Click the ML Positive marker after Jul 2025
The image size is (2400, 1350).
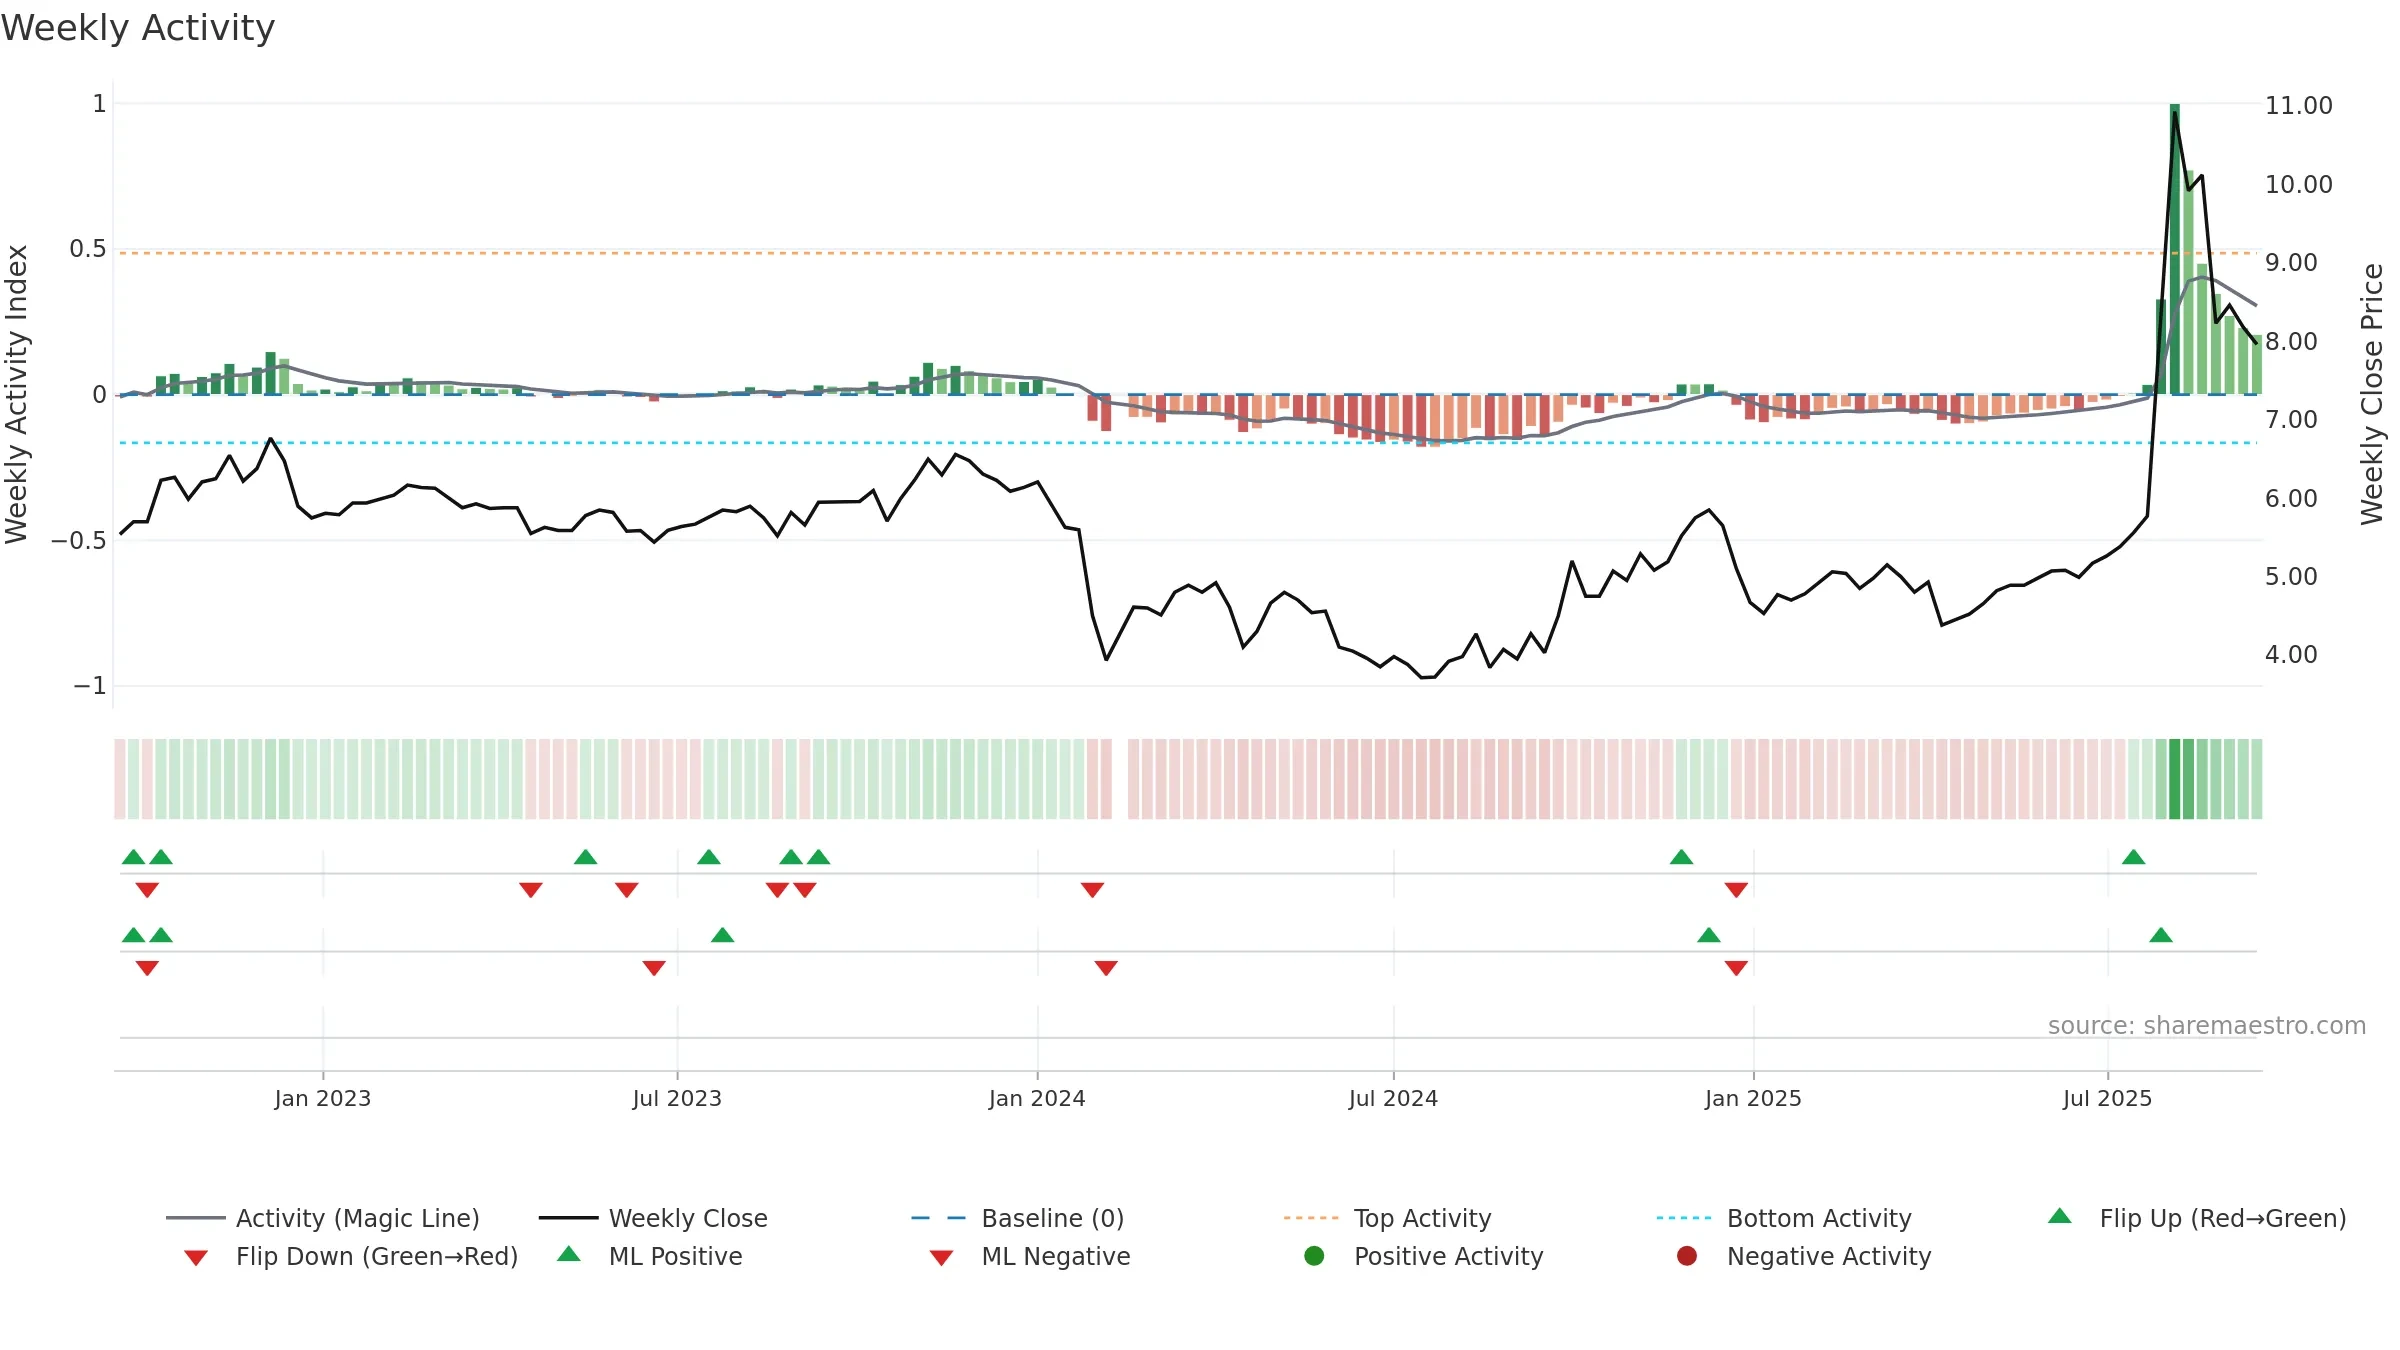[2161, 935]
